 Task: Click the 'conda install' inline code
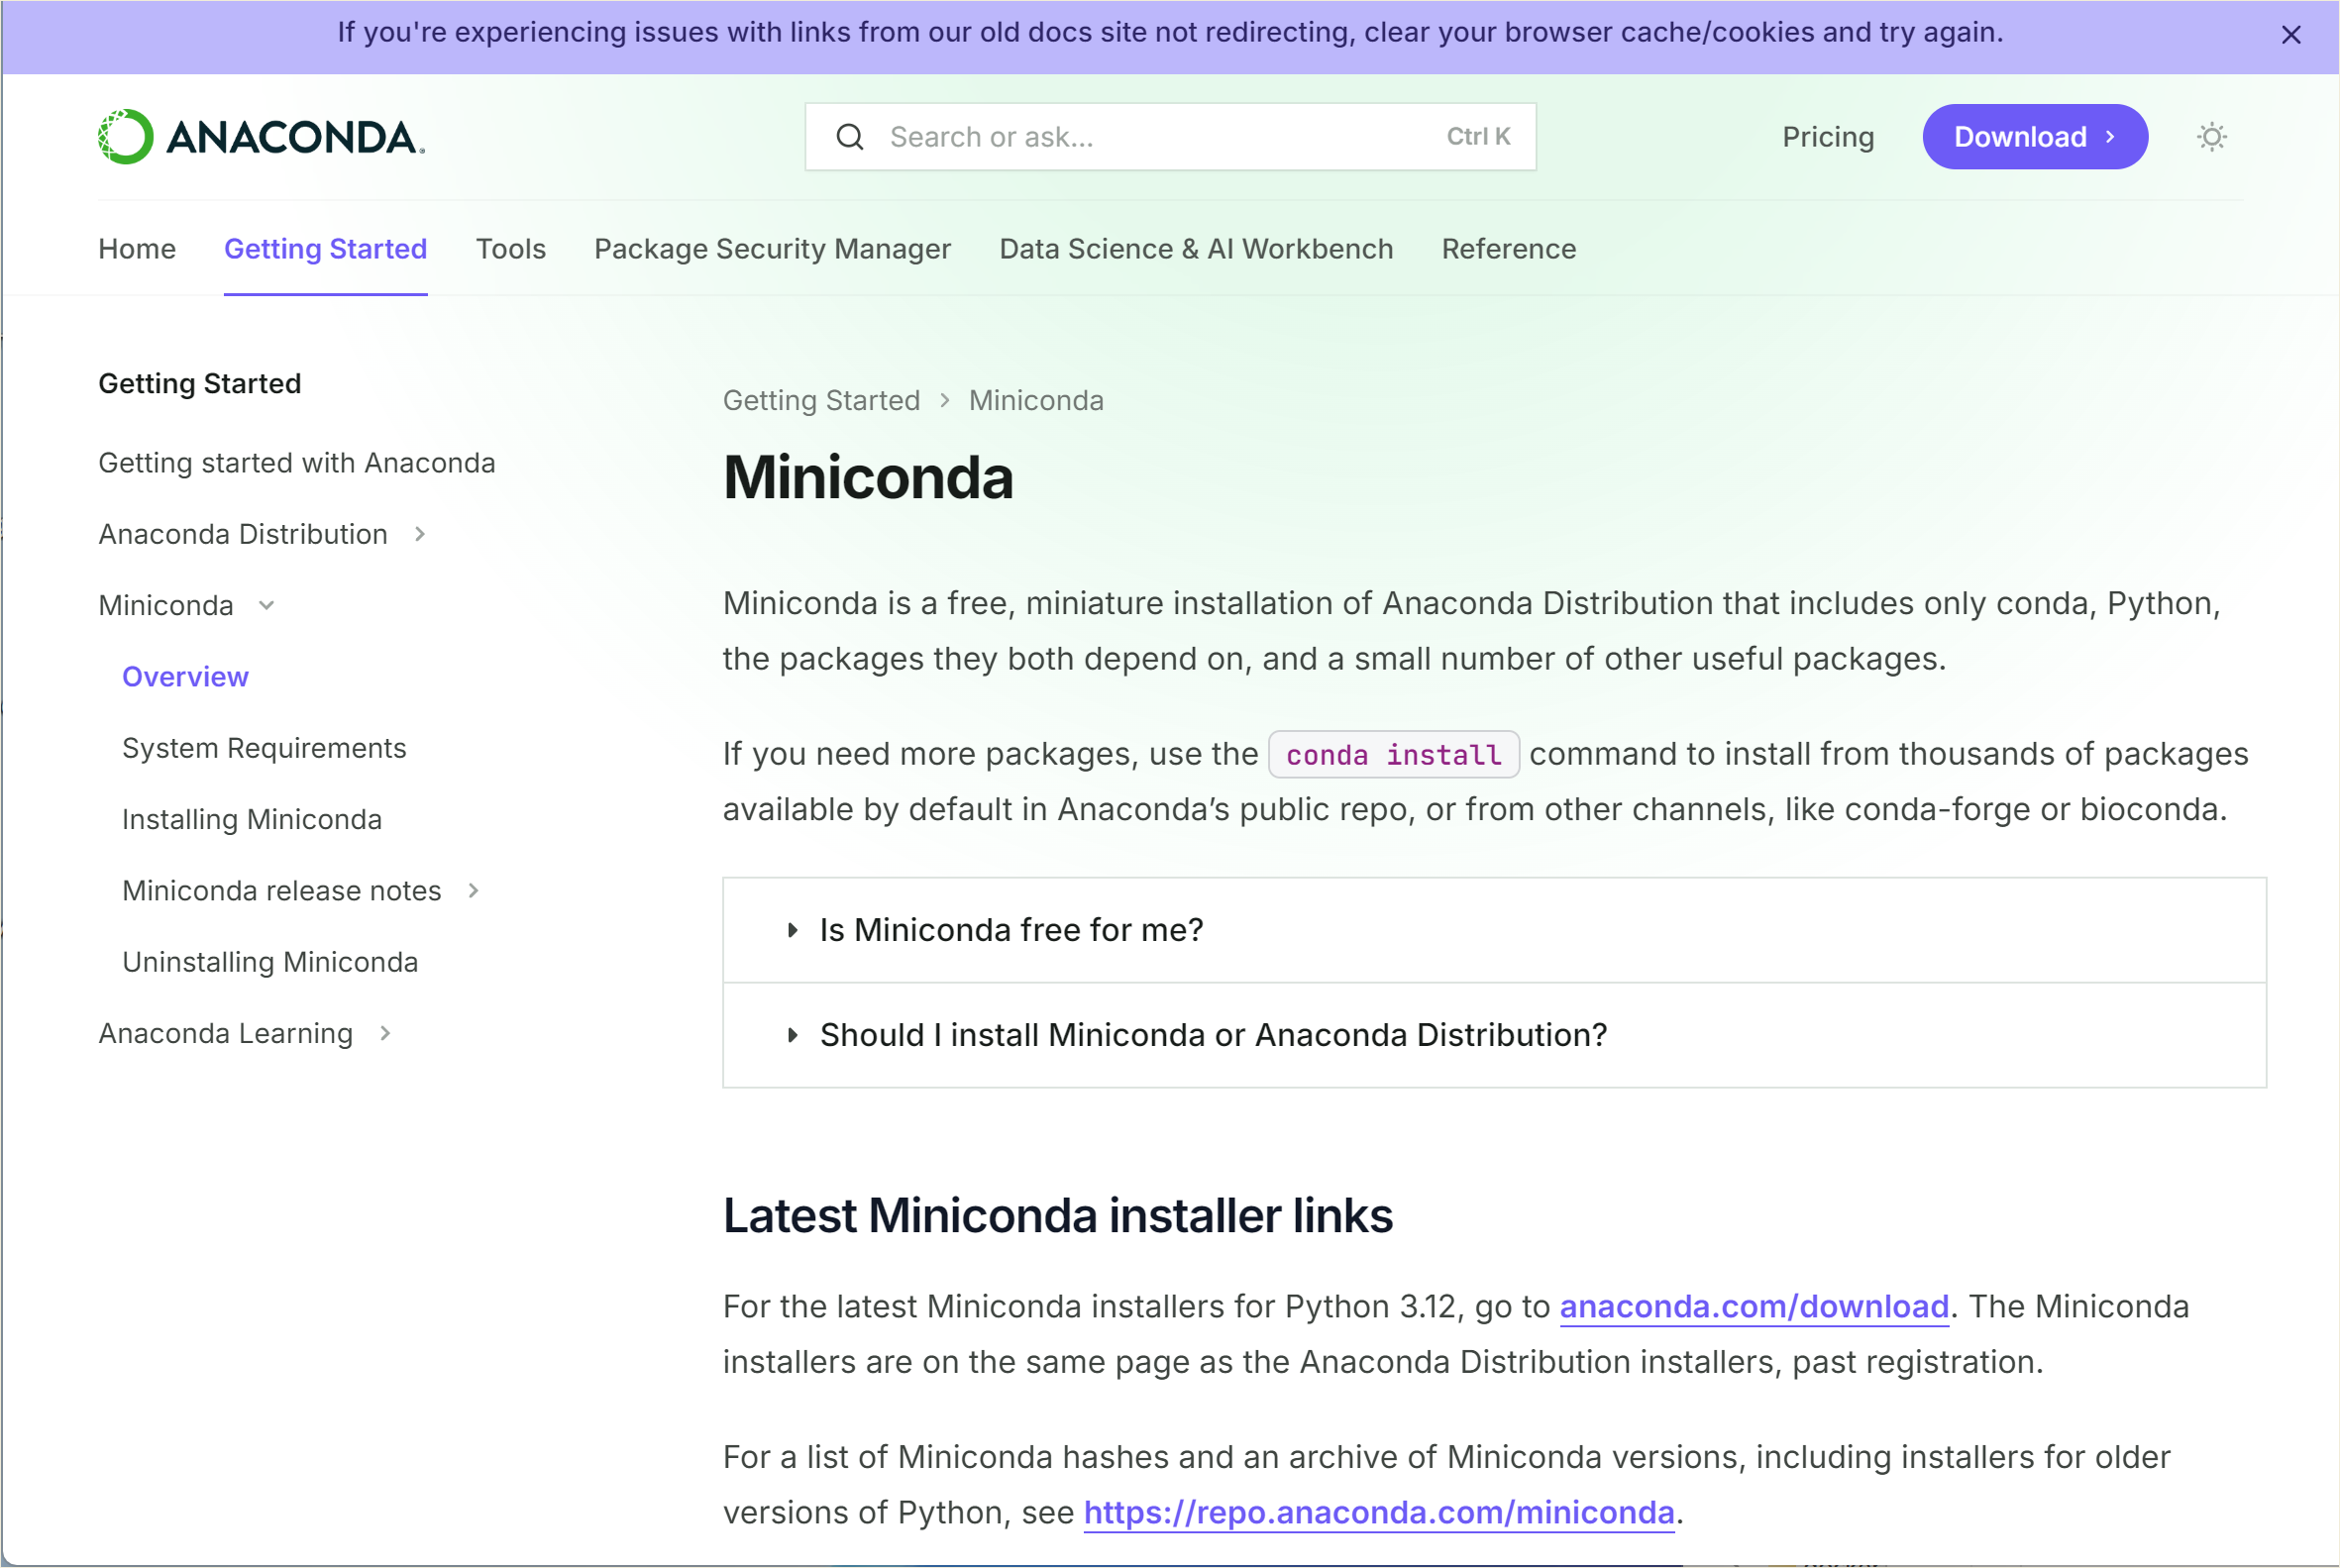[1393, 755]
